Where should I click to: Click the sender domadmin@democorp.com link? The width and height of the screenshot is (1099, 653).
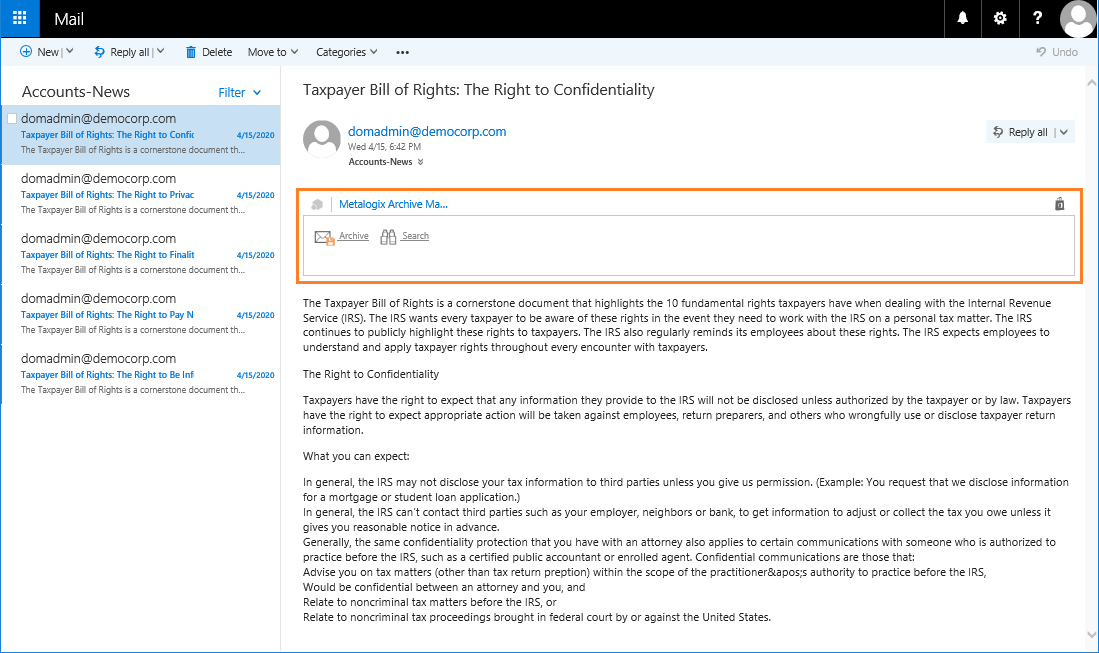427,131
